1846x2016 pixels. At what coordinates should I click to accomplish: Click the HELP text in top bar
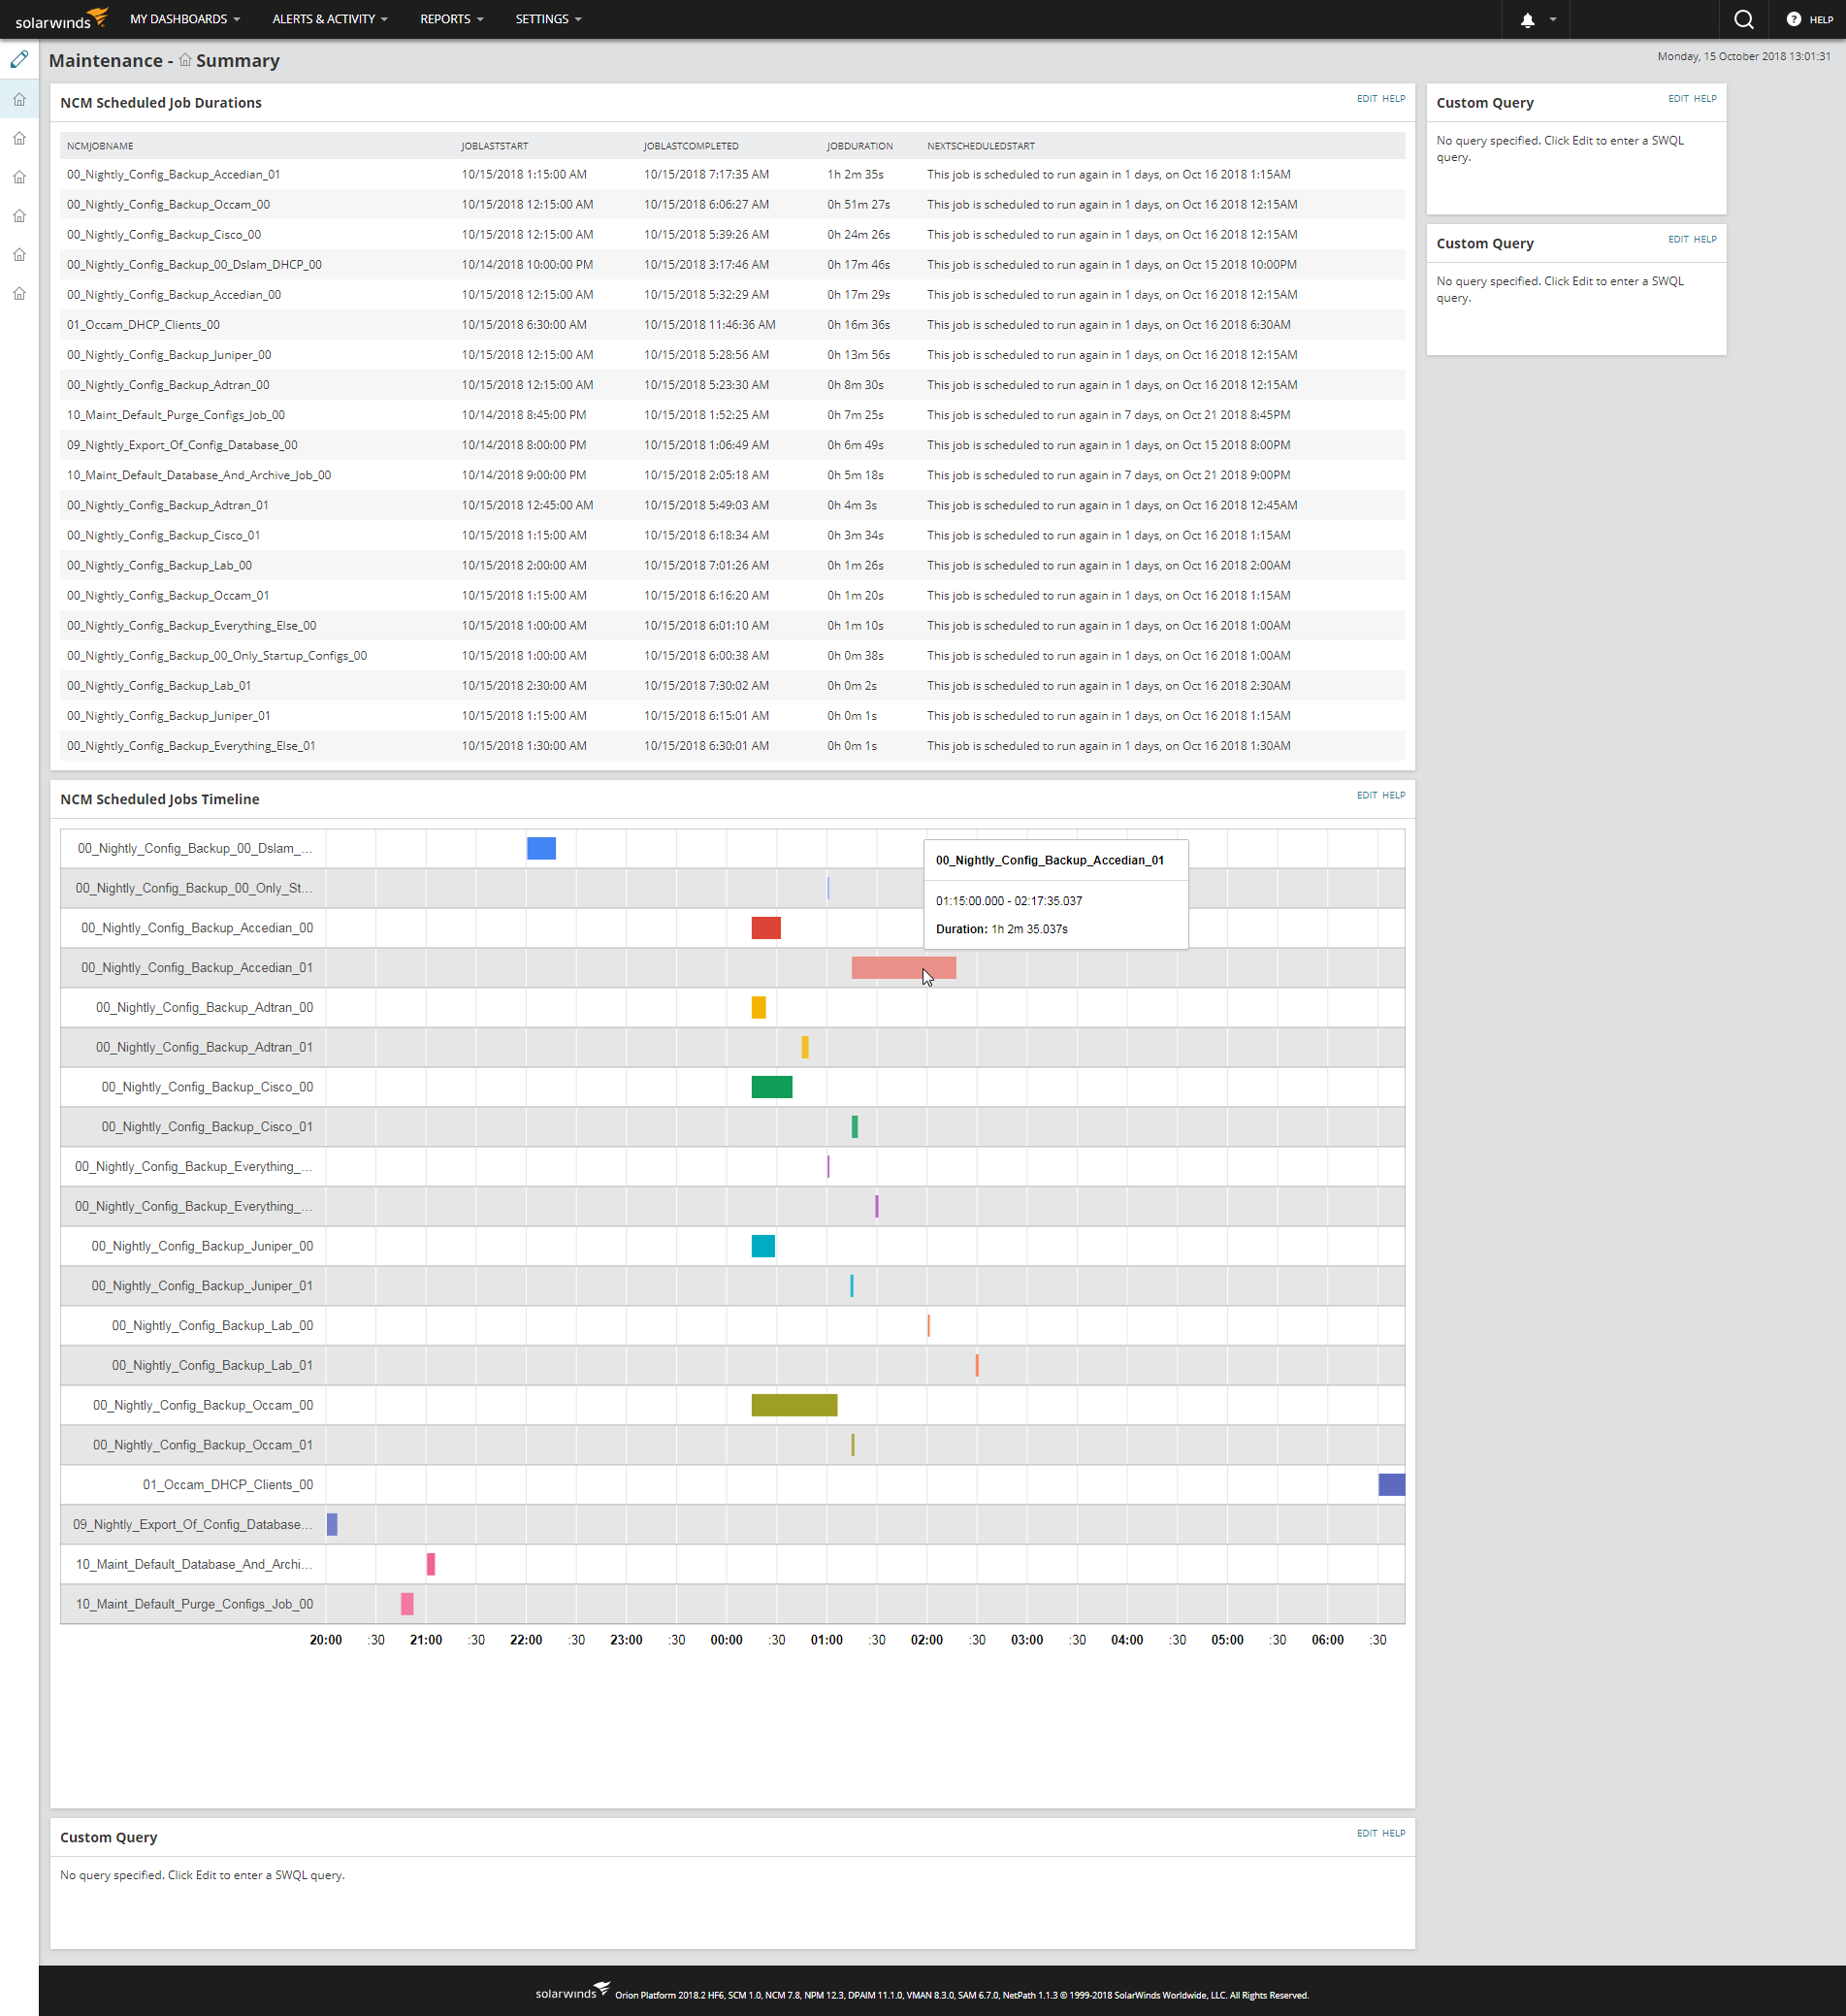point(1821,20)
